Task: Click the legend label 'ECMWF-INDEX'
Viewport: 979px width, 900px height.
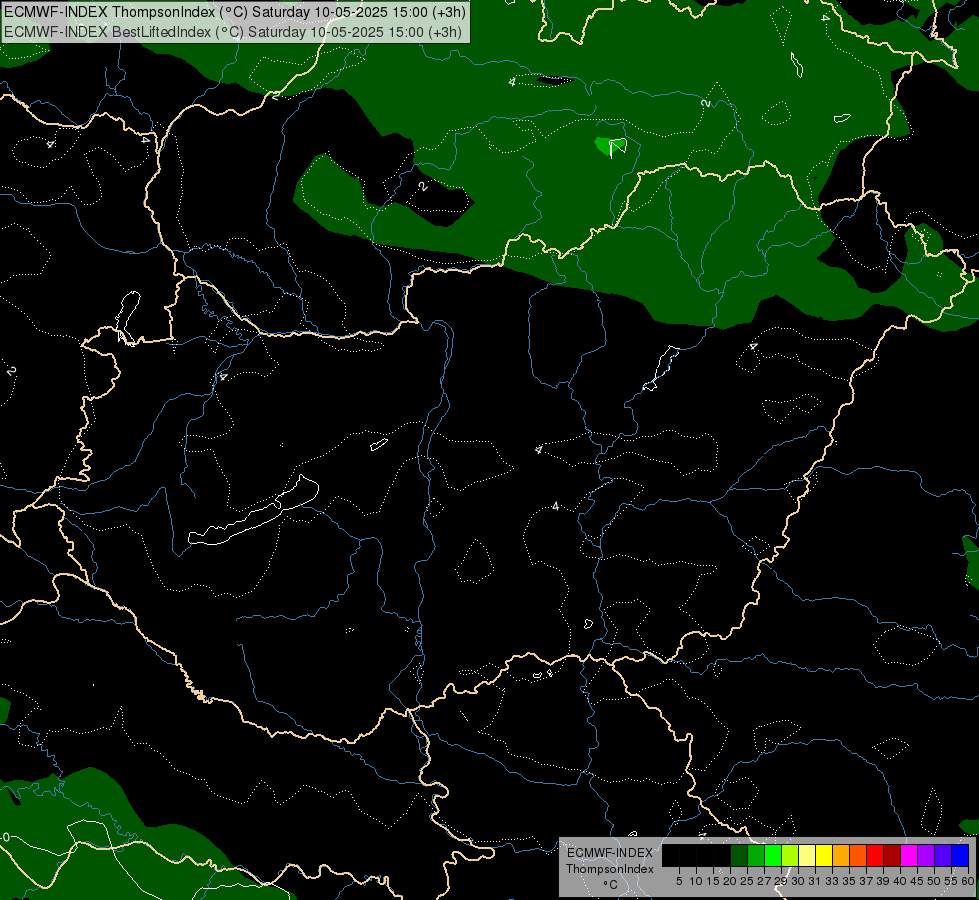Action: [610, 853]
